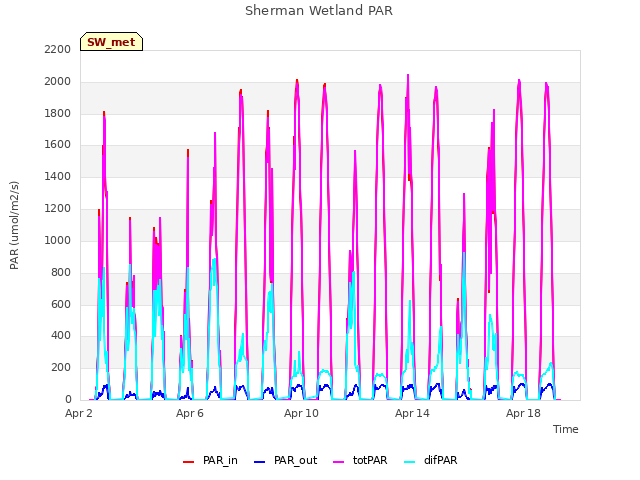The width and height of the screenshot is (640, 480).
Task: Click the 1800 y-axis tick label
Action: pos(58,113)
